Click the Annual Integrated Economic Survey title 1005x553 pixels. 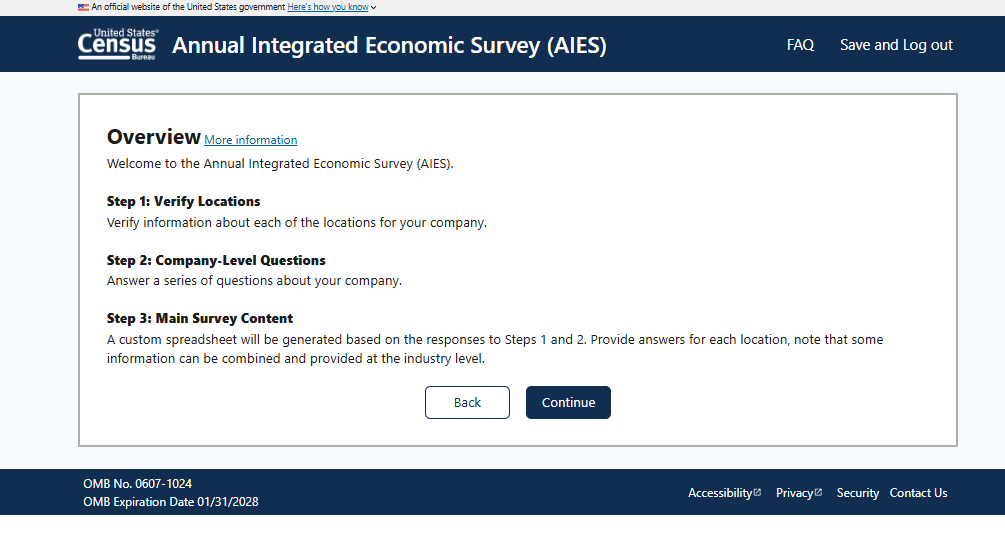coord(389,45)
